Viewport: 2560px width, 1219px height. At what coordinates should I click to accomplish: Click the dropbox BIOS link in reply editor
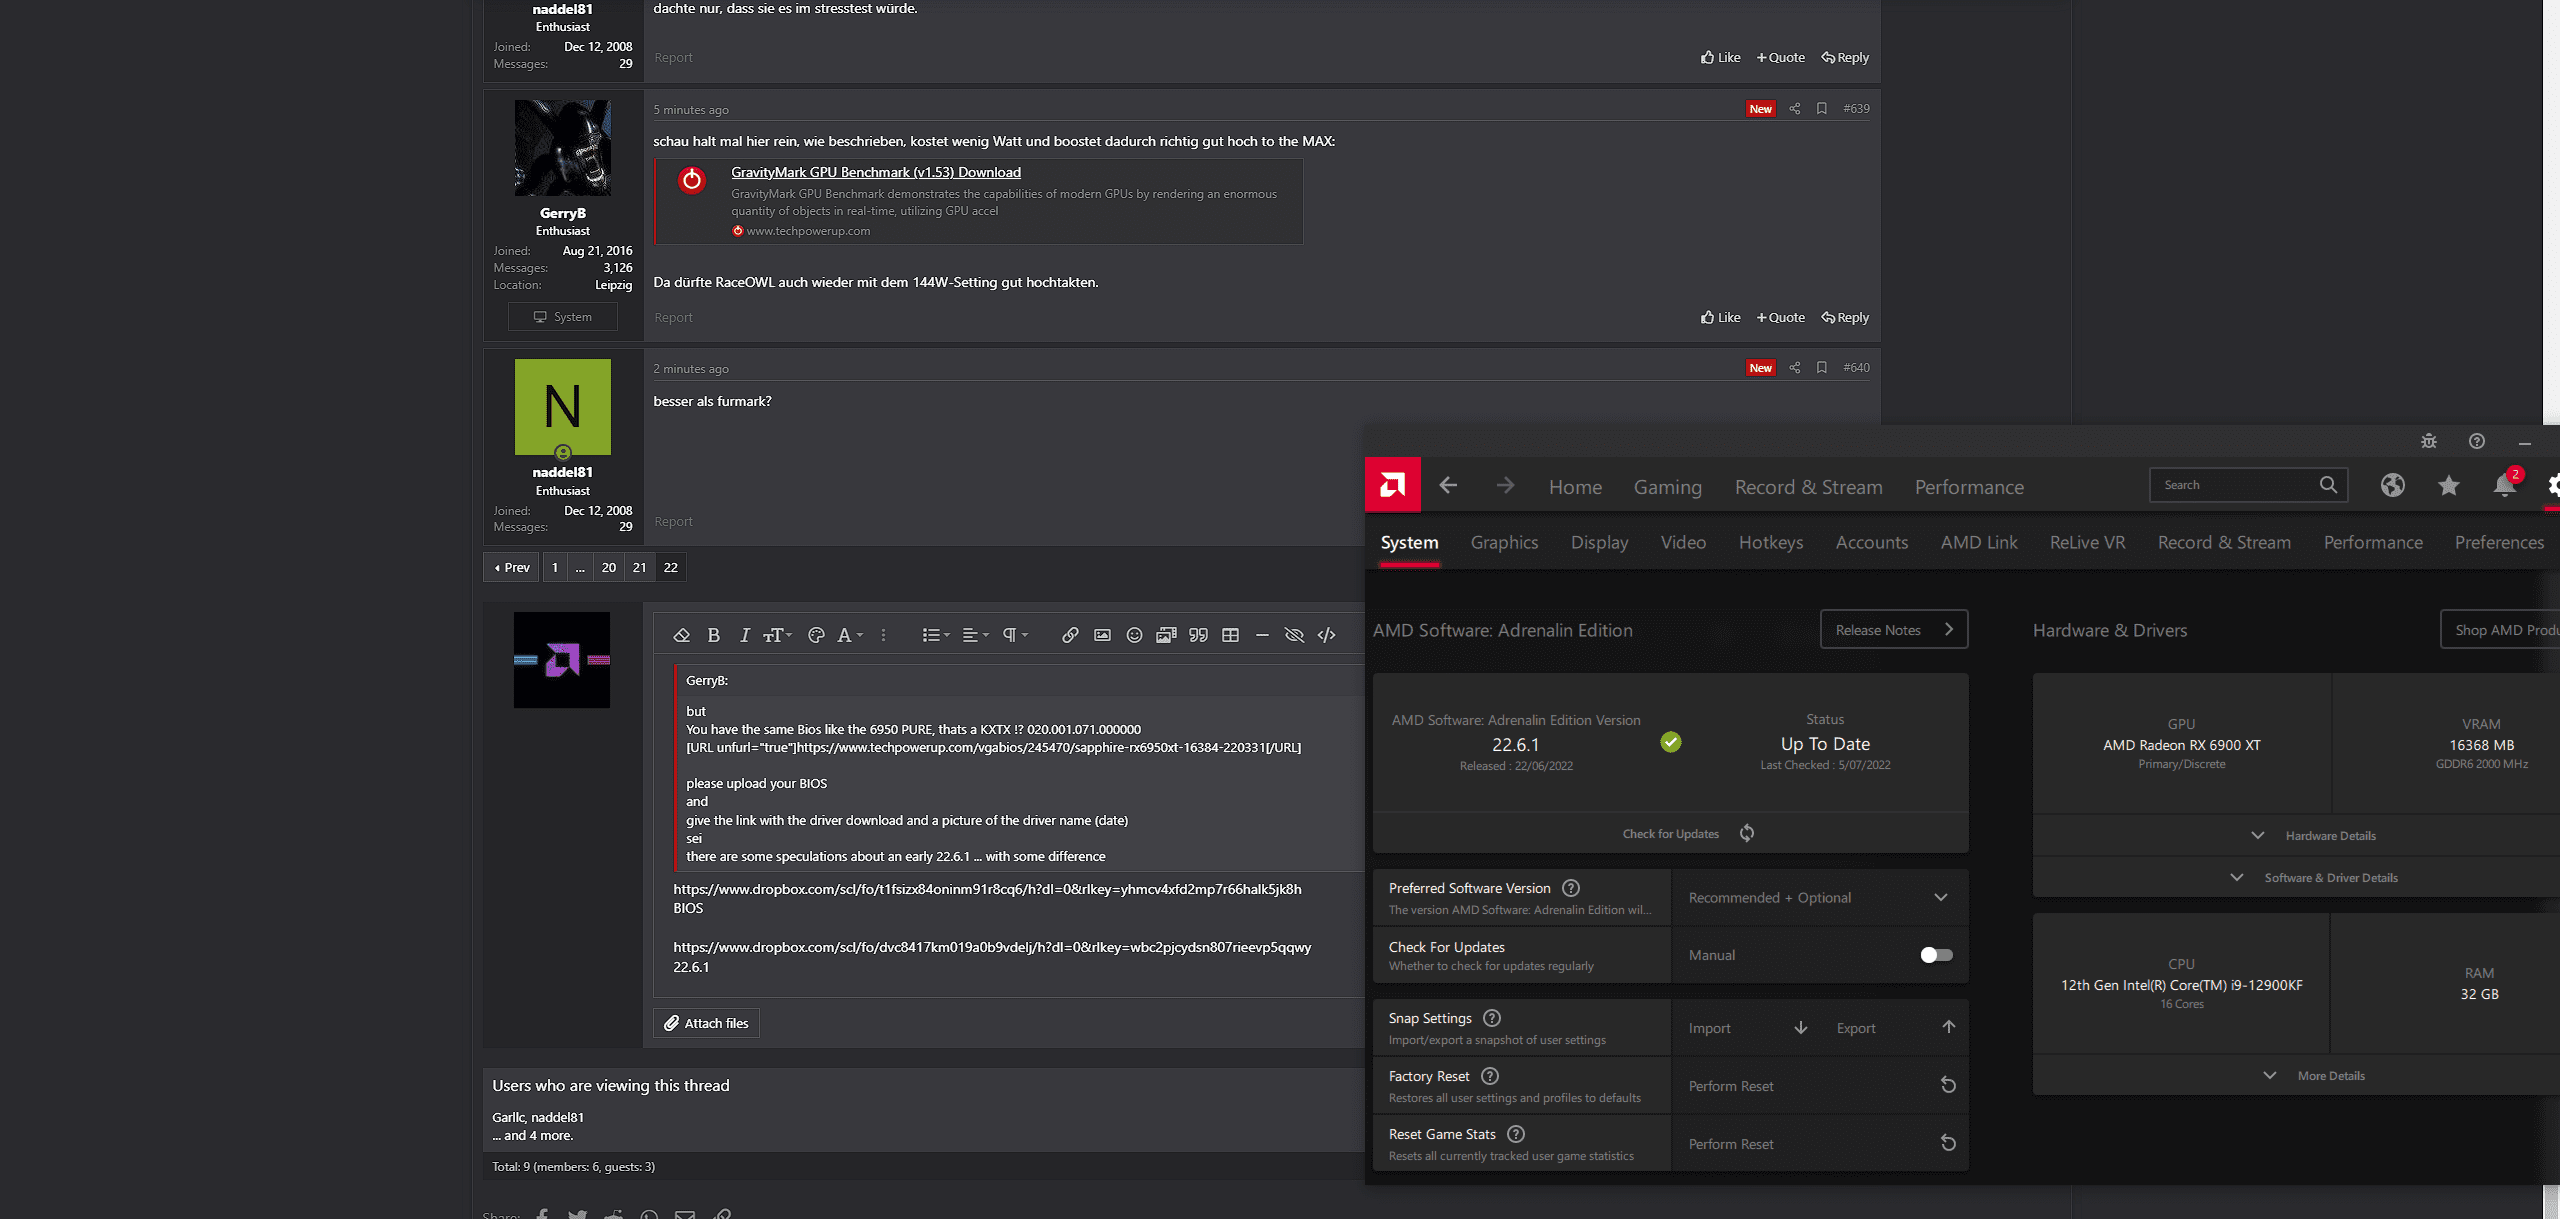(987, 889)
